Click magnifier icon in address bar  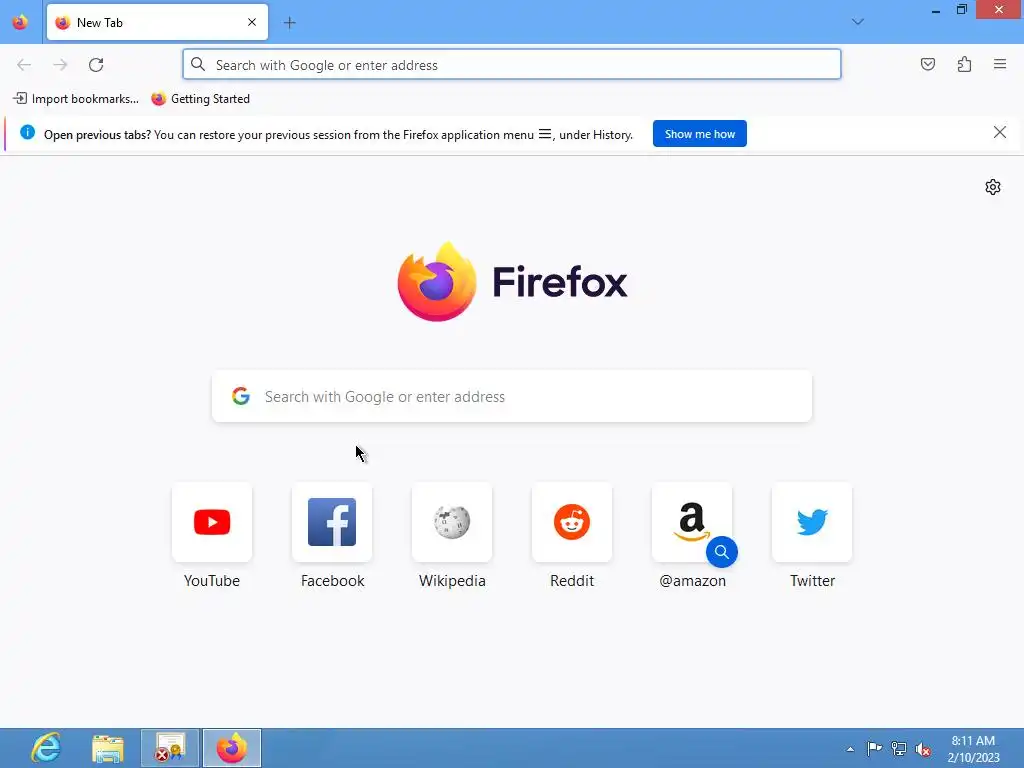pyautogui.click(x=198, y=64)
